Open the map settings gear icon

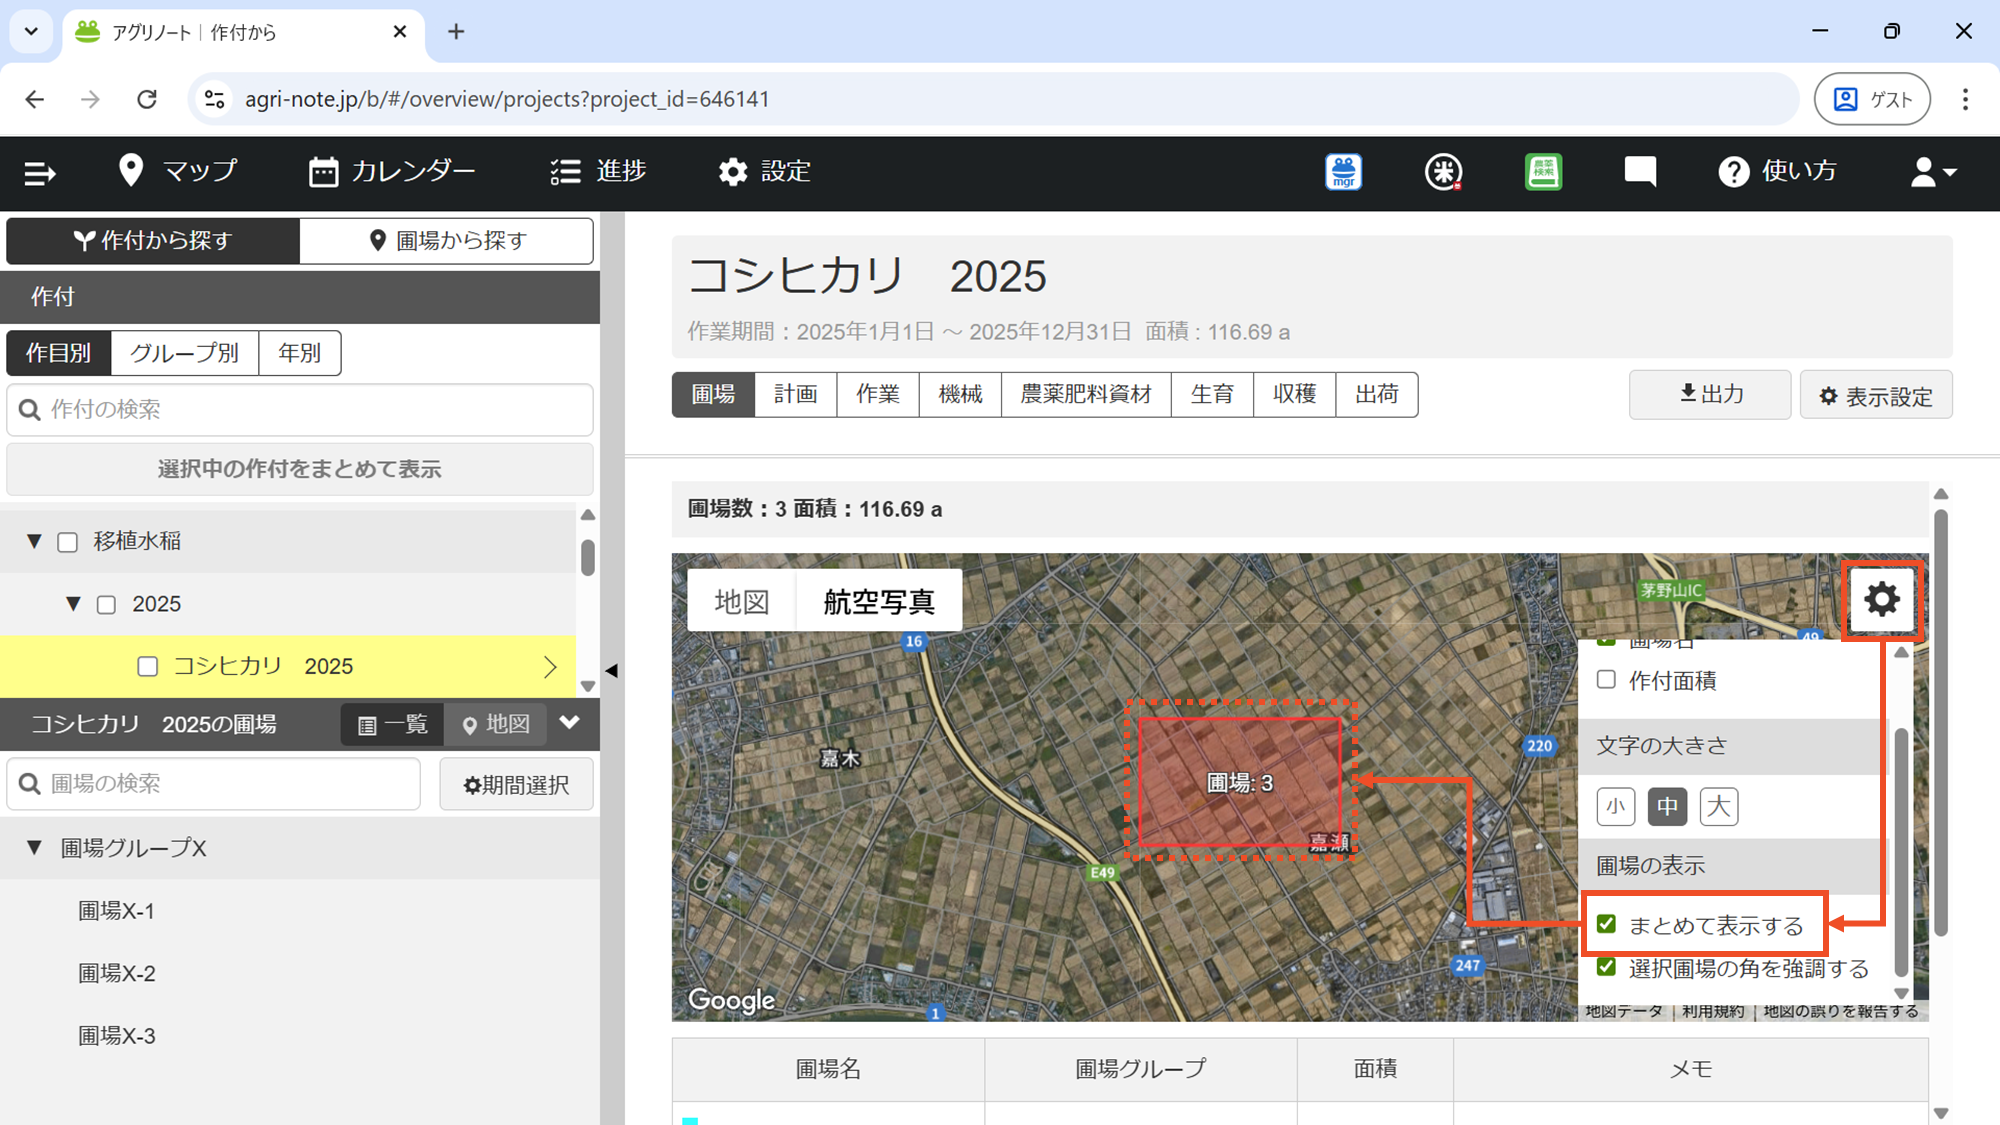[1881, 599]
